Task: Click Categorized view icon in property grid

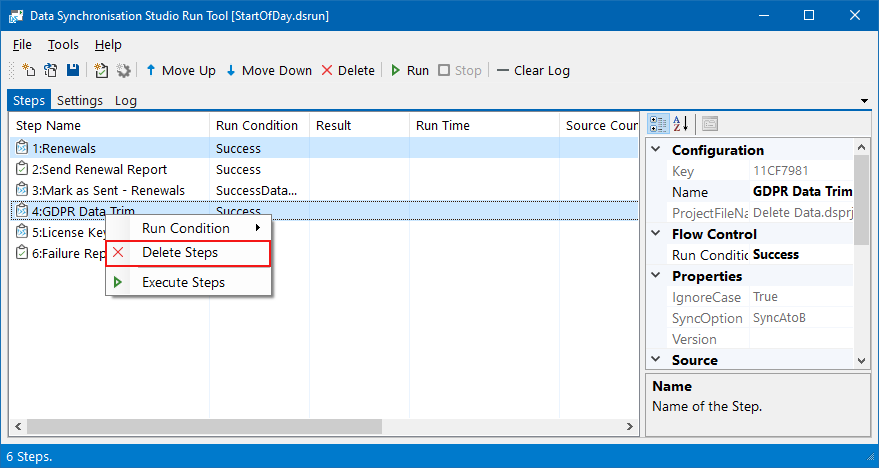Action: coord(658,124)
